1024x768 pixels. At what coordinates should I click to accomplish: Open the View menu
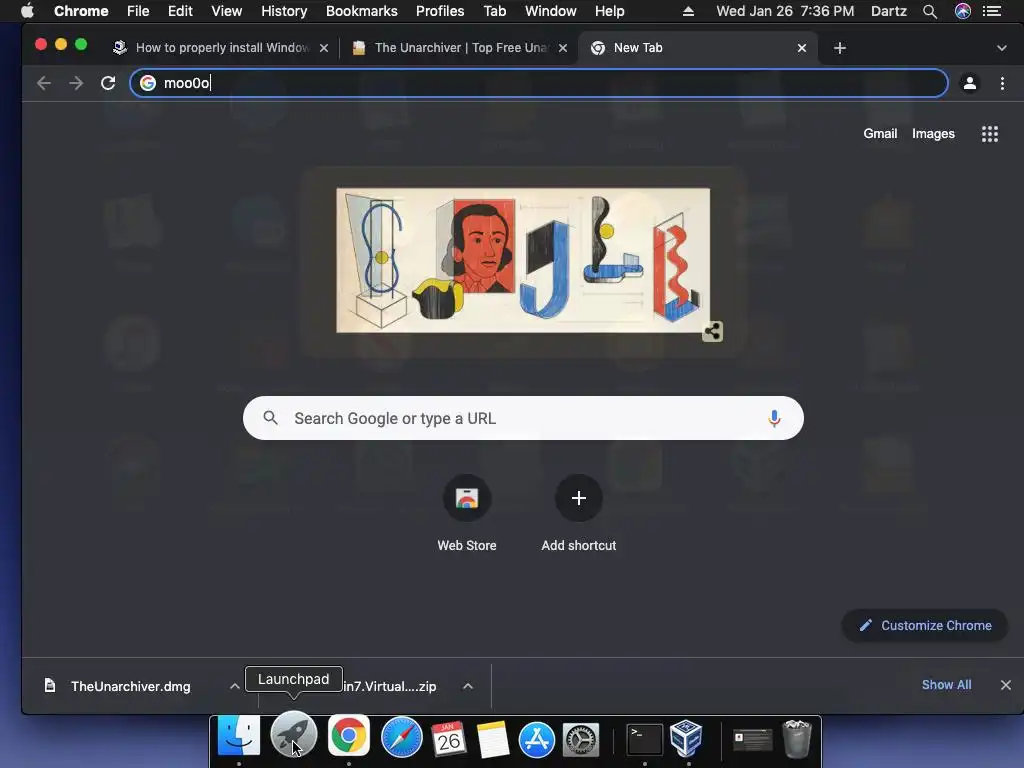[227, 11]
